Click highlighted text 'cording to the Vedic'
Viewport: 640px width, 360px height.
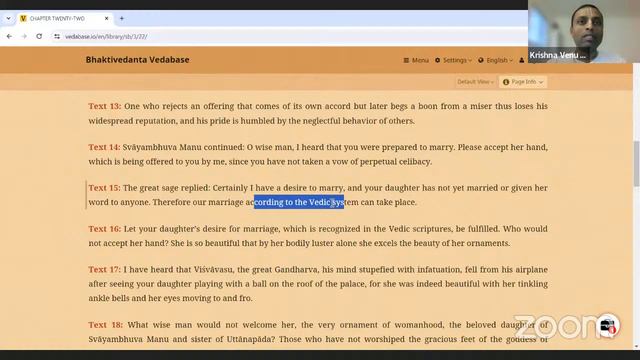(x=291, y=202)
